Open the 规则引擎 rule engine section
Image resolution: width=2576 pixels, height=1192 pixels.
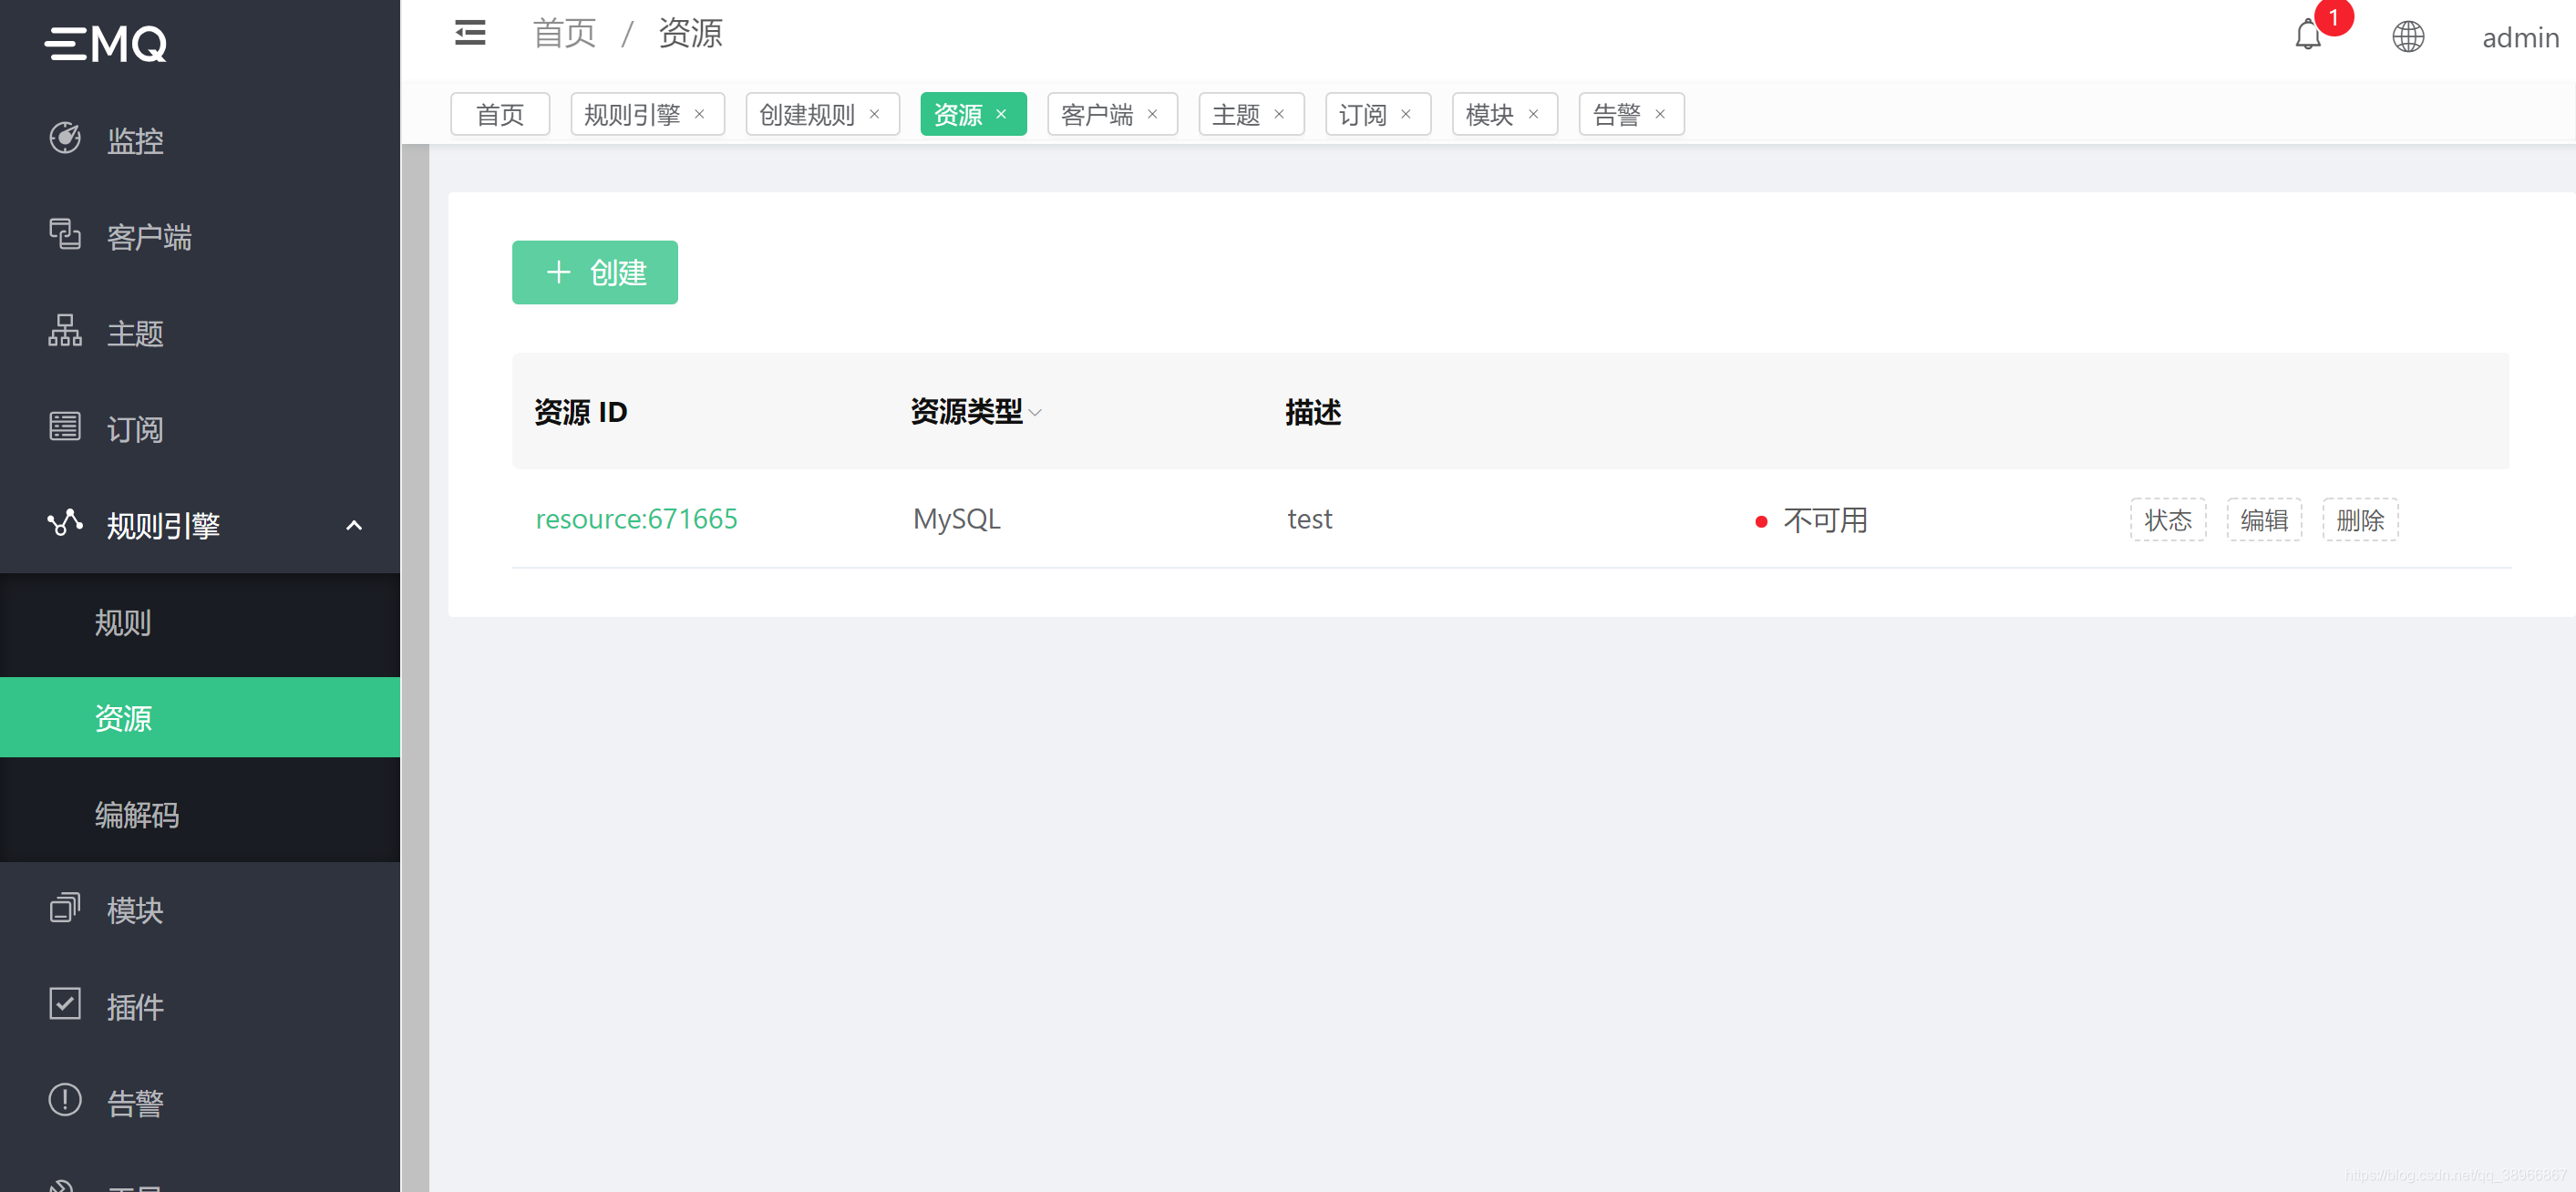pyautogui.click(x=163, y=525)
